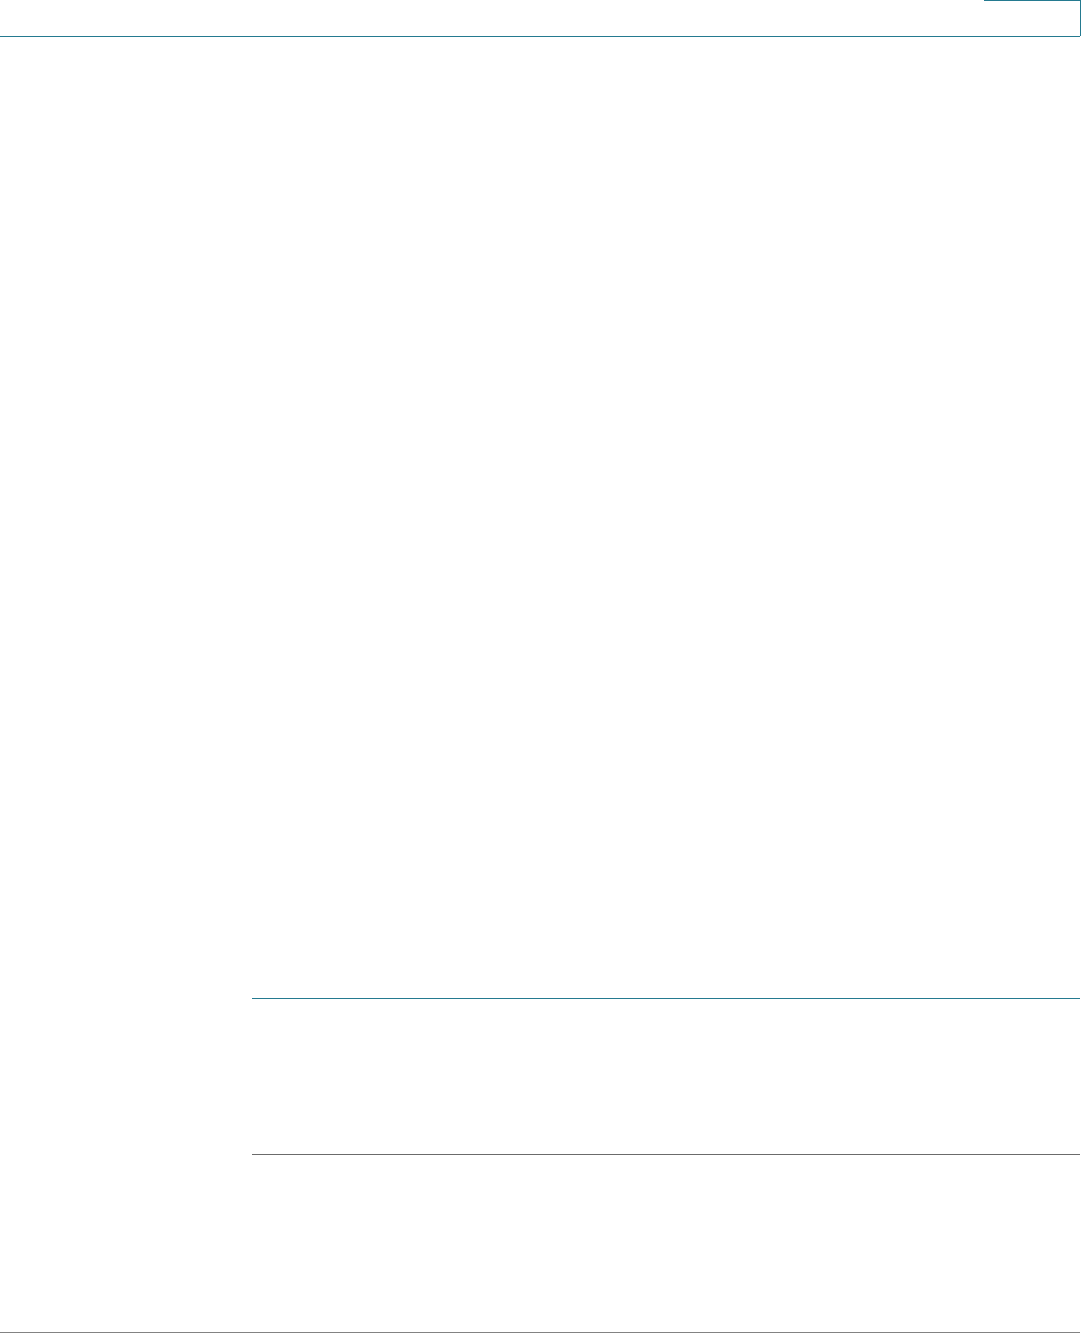Click the right end of the upper note rule
This screenshot has height=1333, width=1081.
tap(1076, 998)
